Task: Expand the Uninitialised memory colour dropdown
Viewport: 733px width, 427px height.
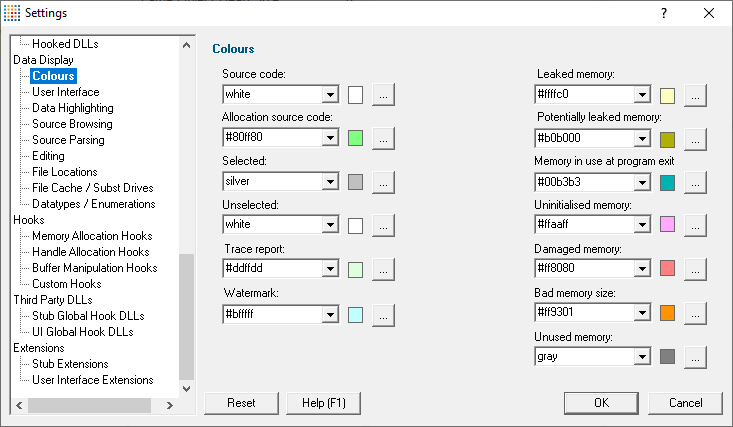Action: point(642,224)
